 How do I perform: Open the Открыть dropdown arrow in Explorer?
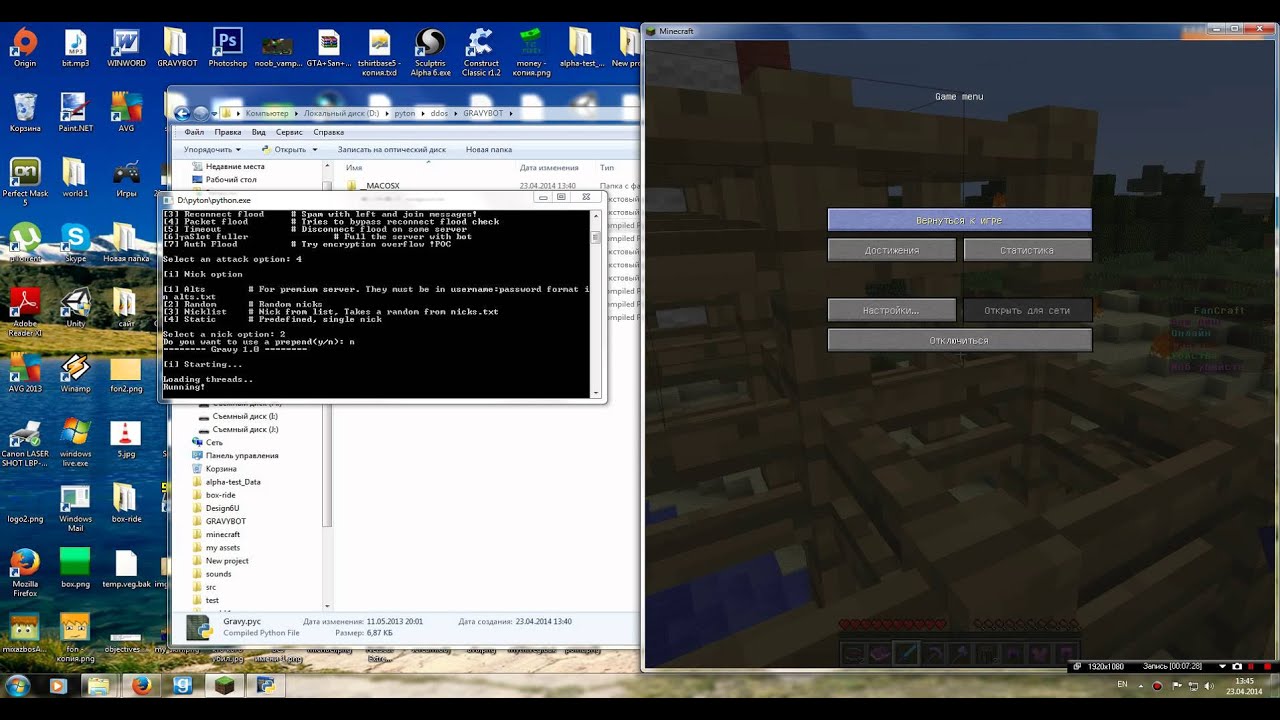pos(314,149)
